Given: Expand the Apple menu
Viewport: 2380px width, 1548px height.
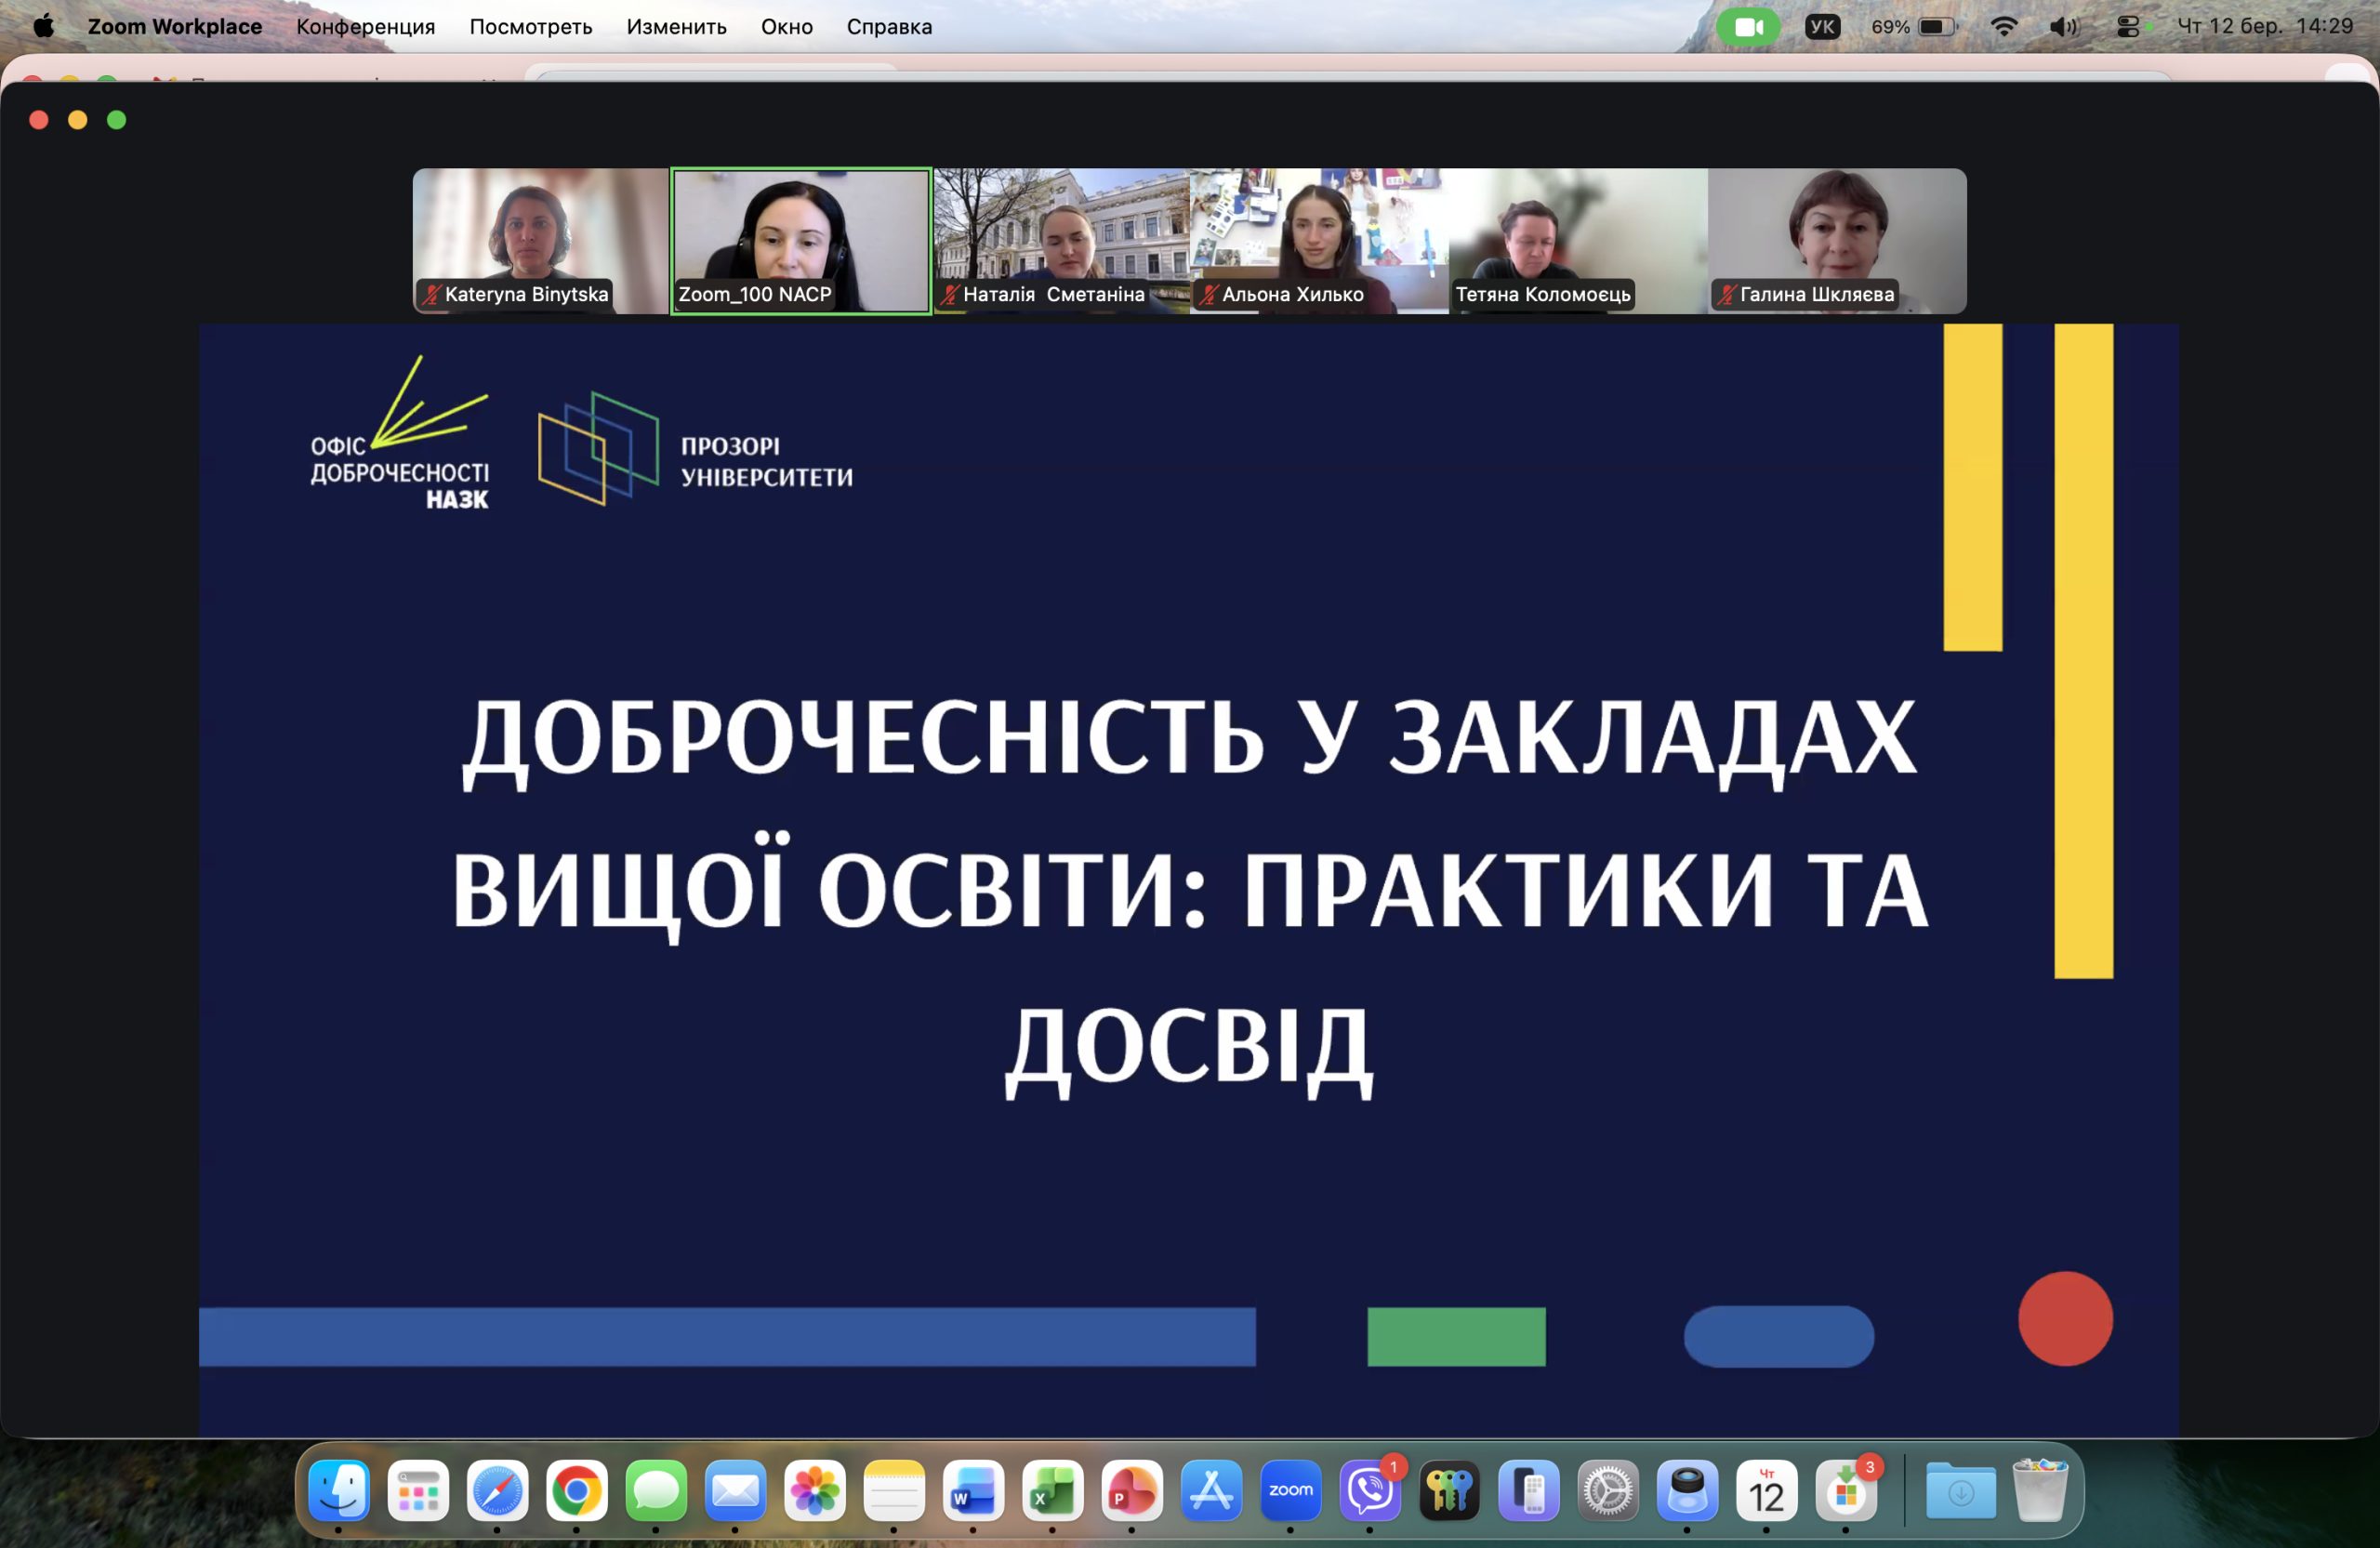Looking at the screenshot, I should pos(43,27).
